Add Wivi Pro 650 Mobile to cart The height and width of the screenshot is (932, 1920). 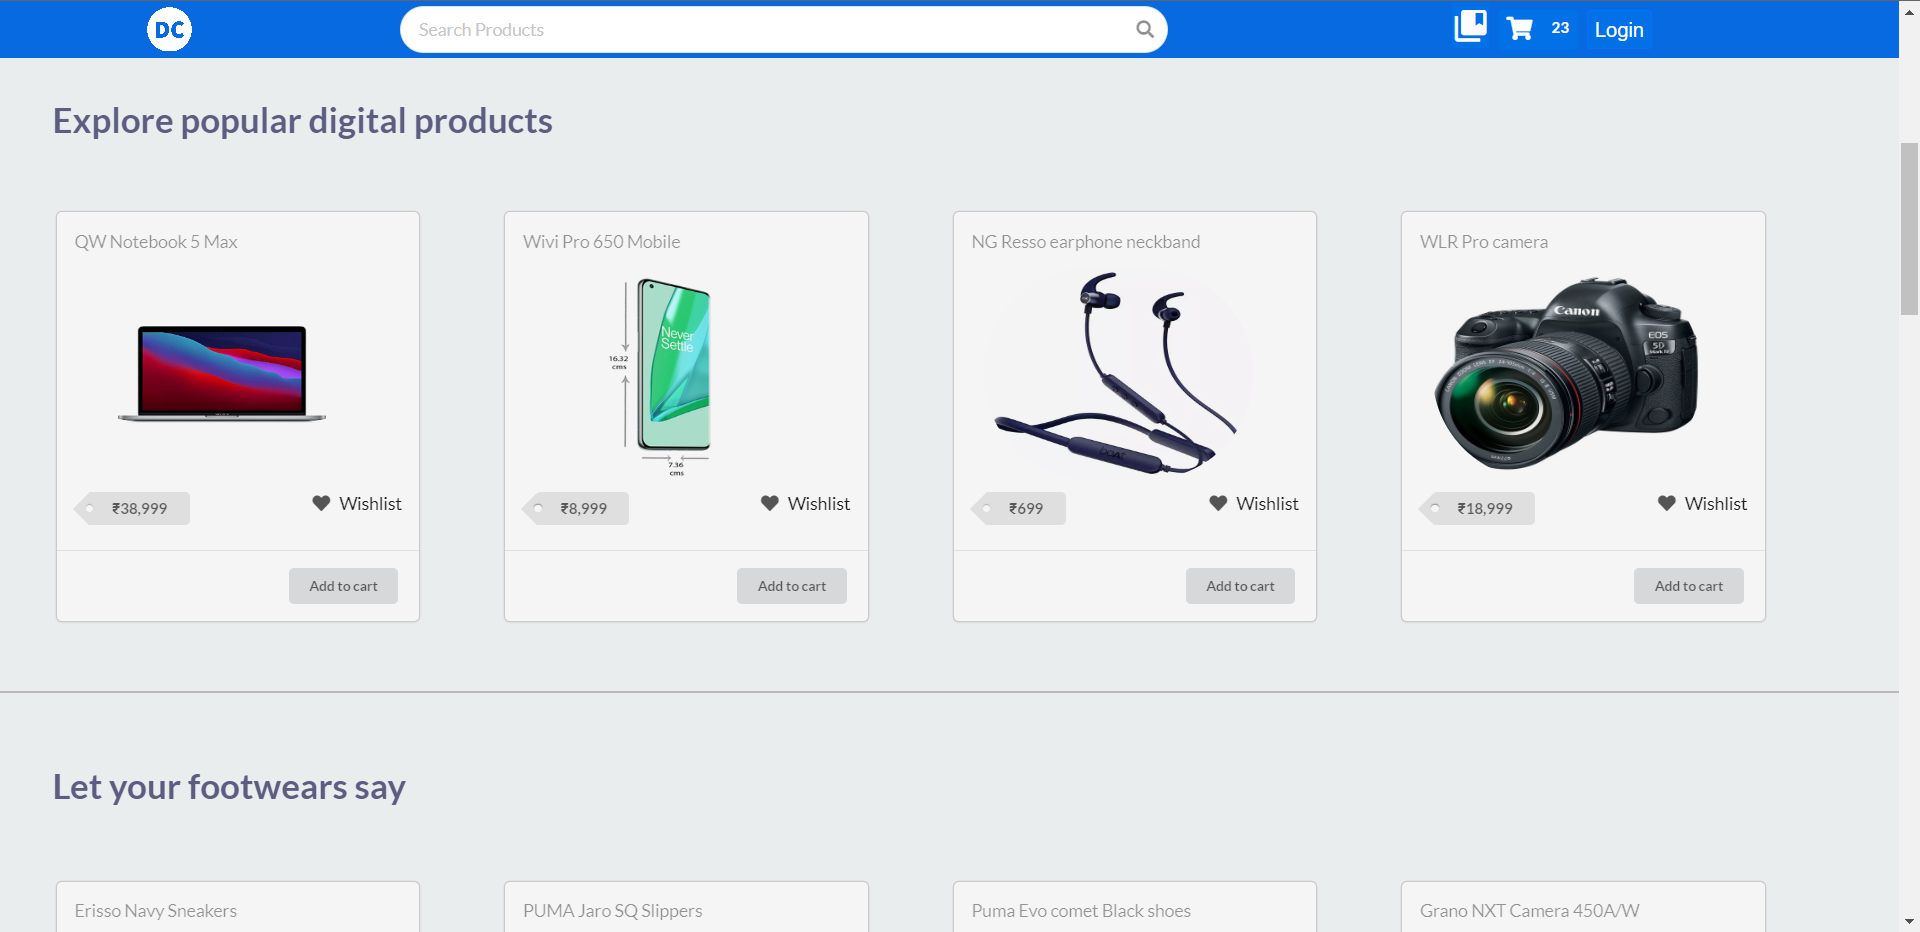tap(792, 586)
